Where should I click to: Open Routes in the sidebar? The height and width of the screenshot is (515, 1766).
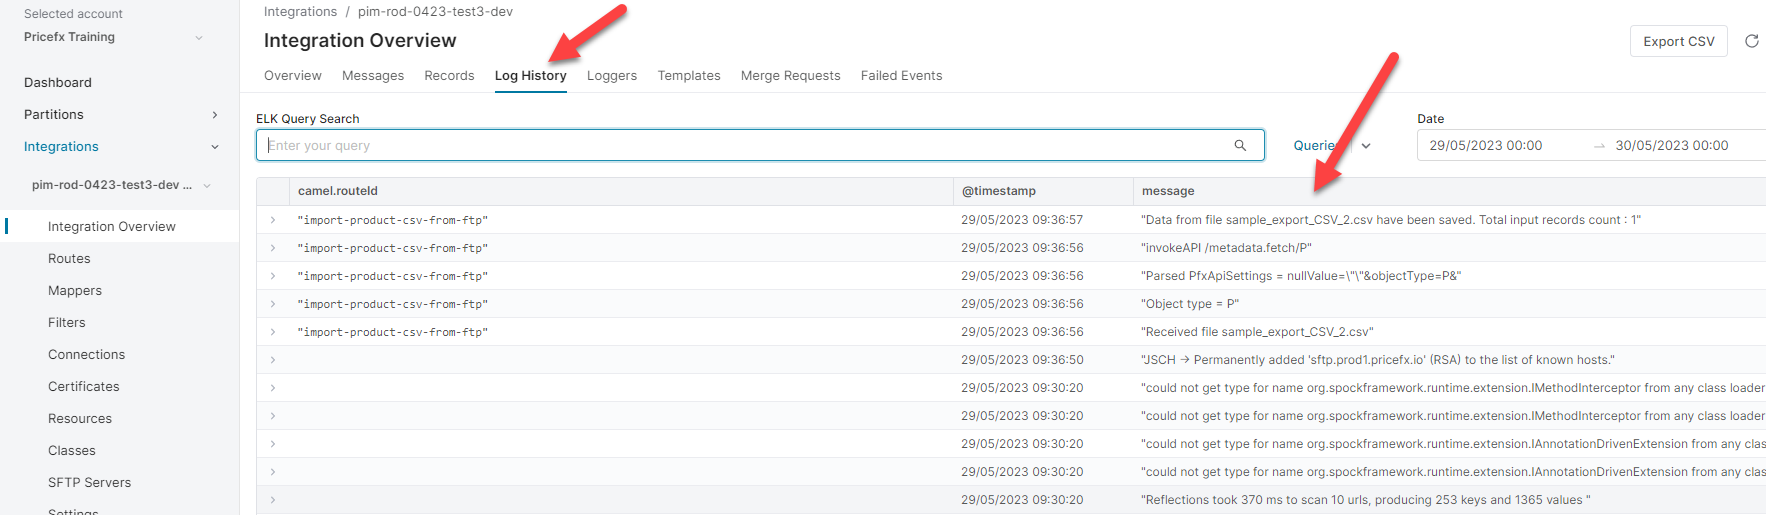click(69, 259)
